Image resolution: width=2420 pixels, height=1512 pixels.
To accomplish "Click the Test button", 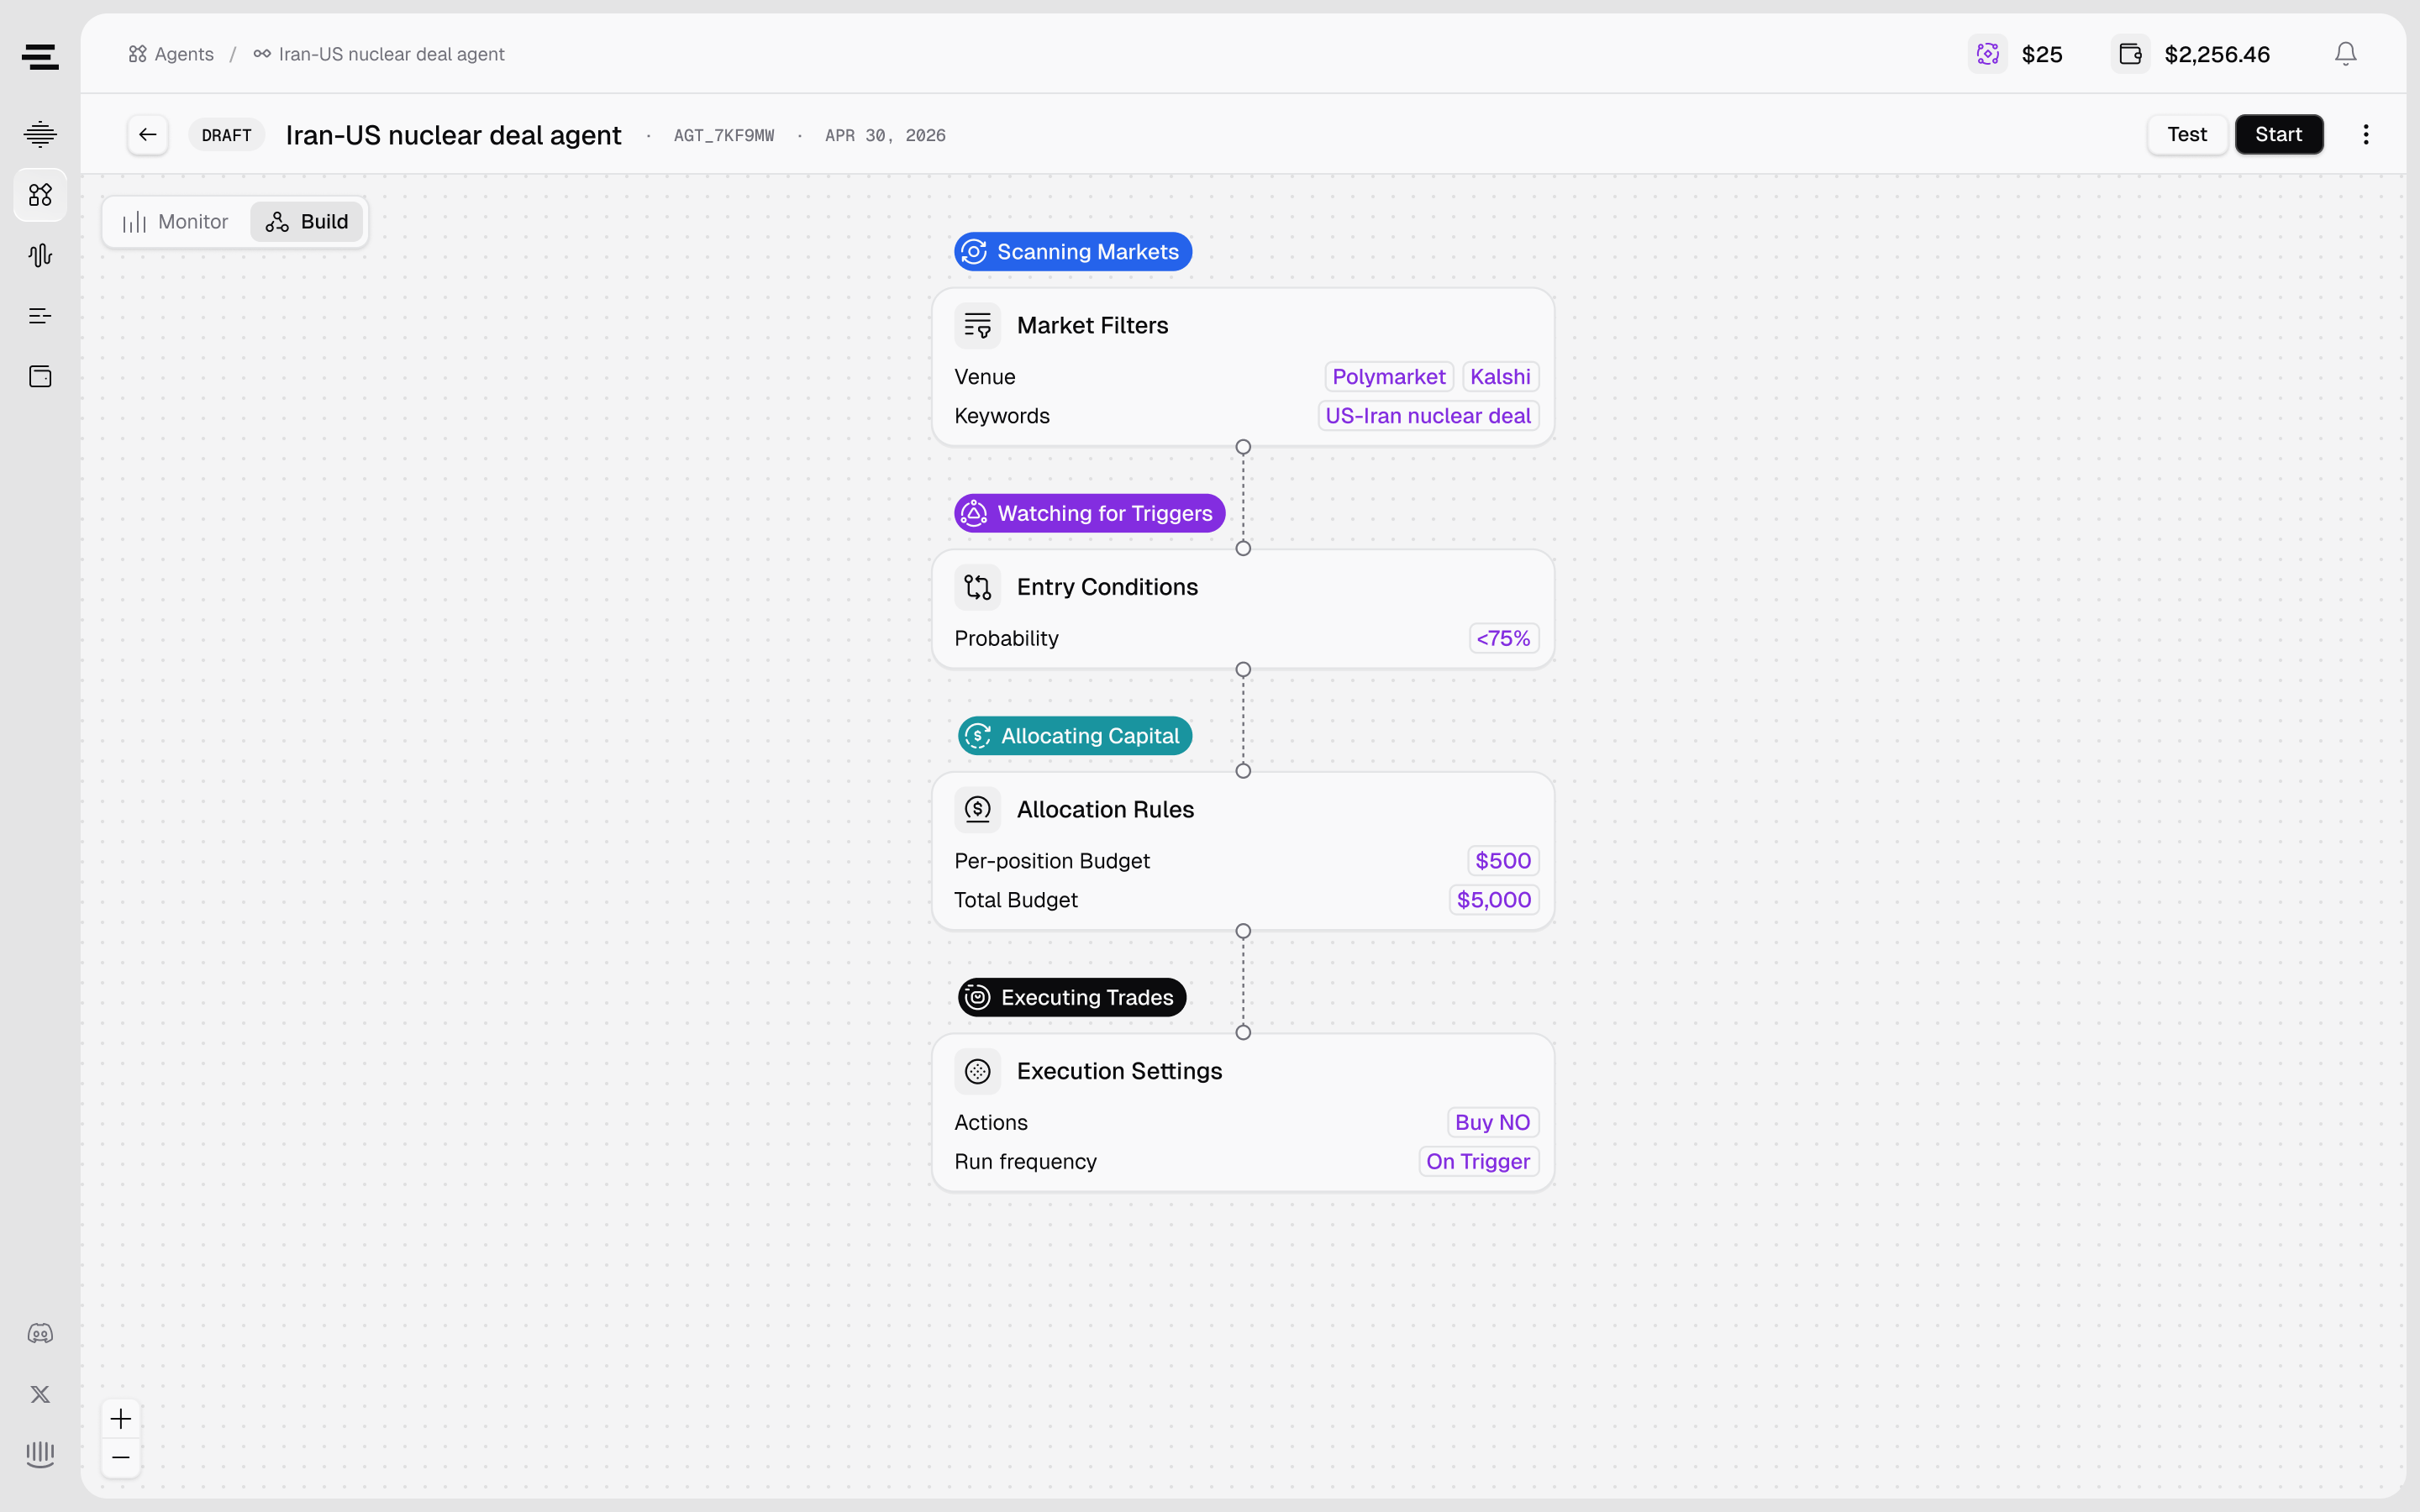I will point(2187,135).
